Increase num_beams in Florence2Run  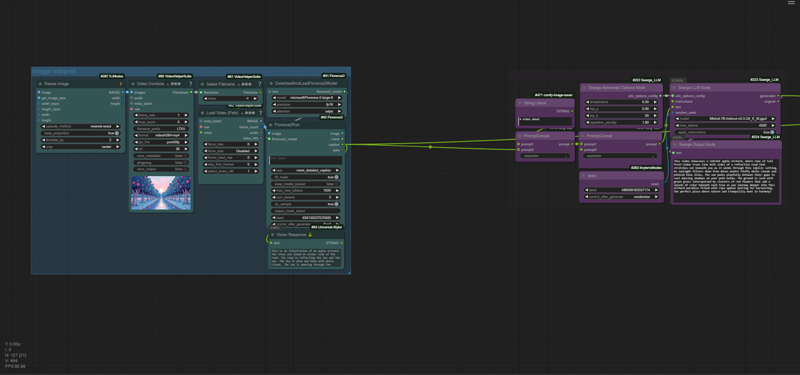pos(338,197)
